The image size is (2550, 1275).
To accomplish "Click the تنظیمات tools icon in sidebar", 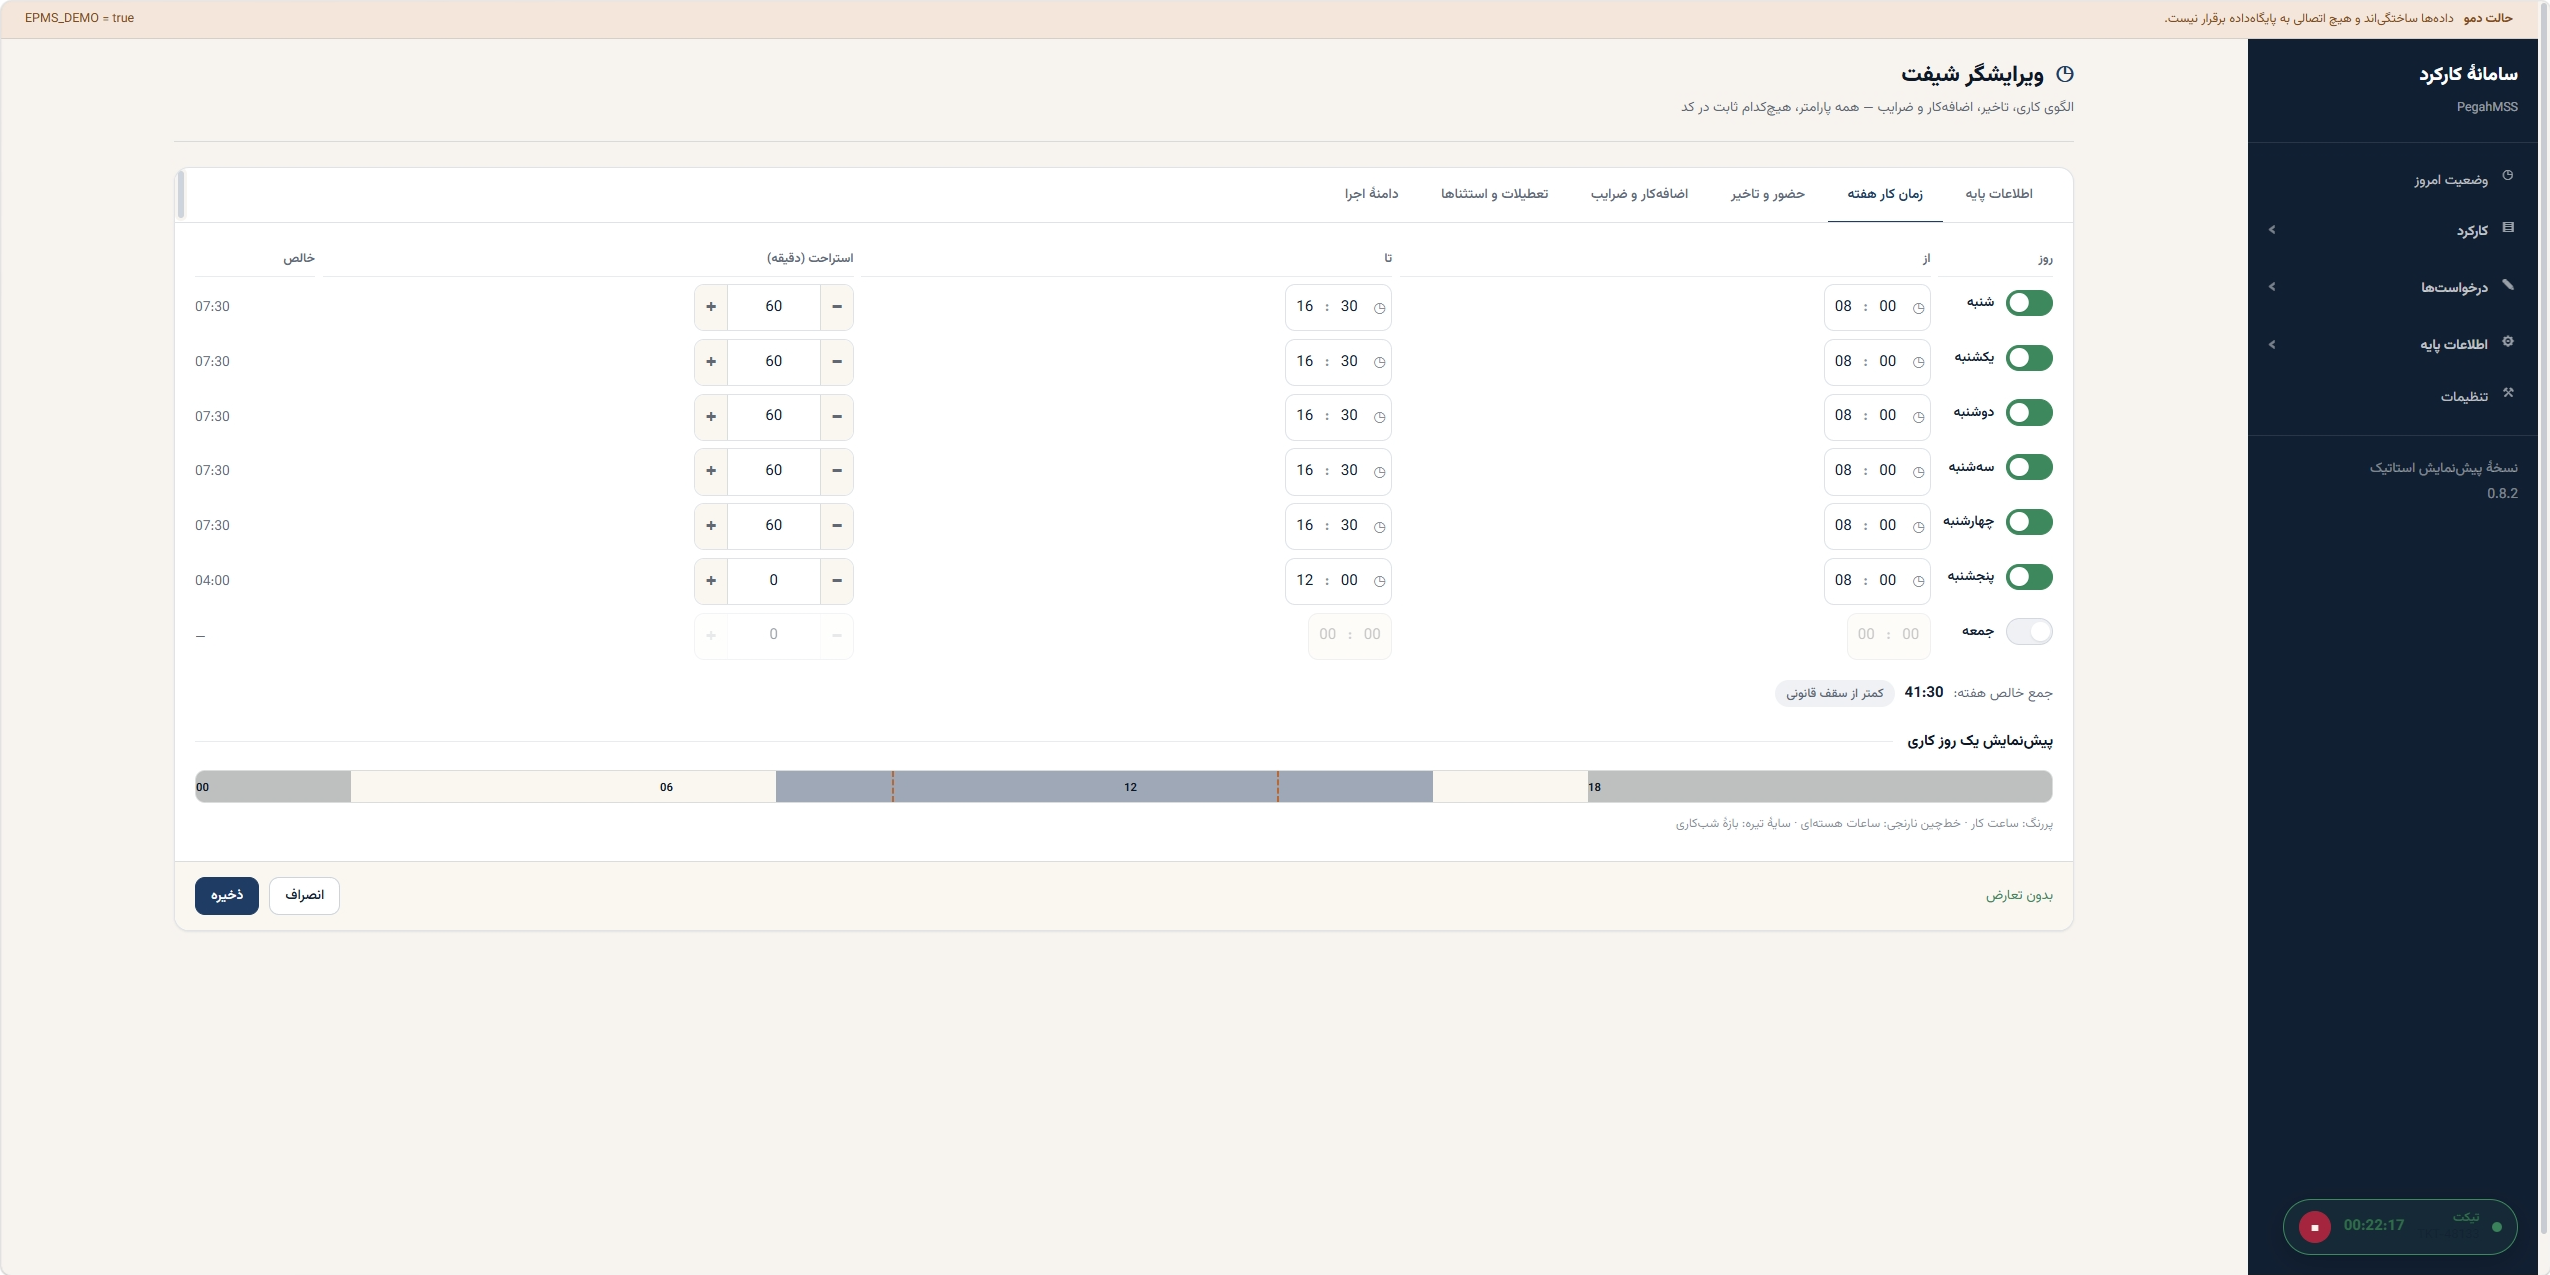I will [x=2507, y=393].
